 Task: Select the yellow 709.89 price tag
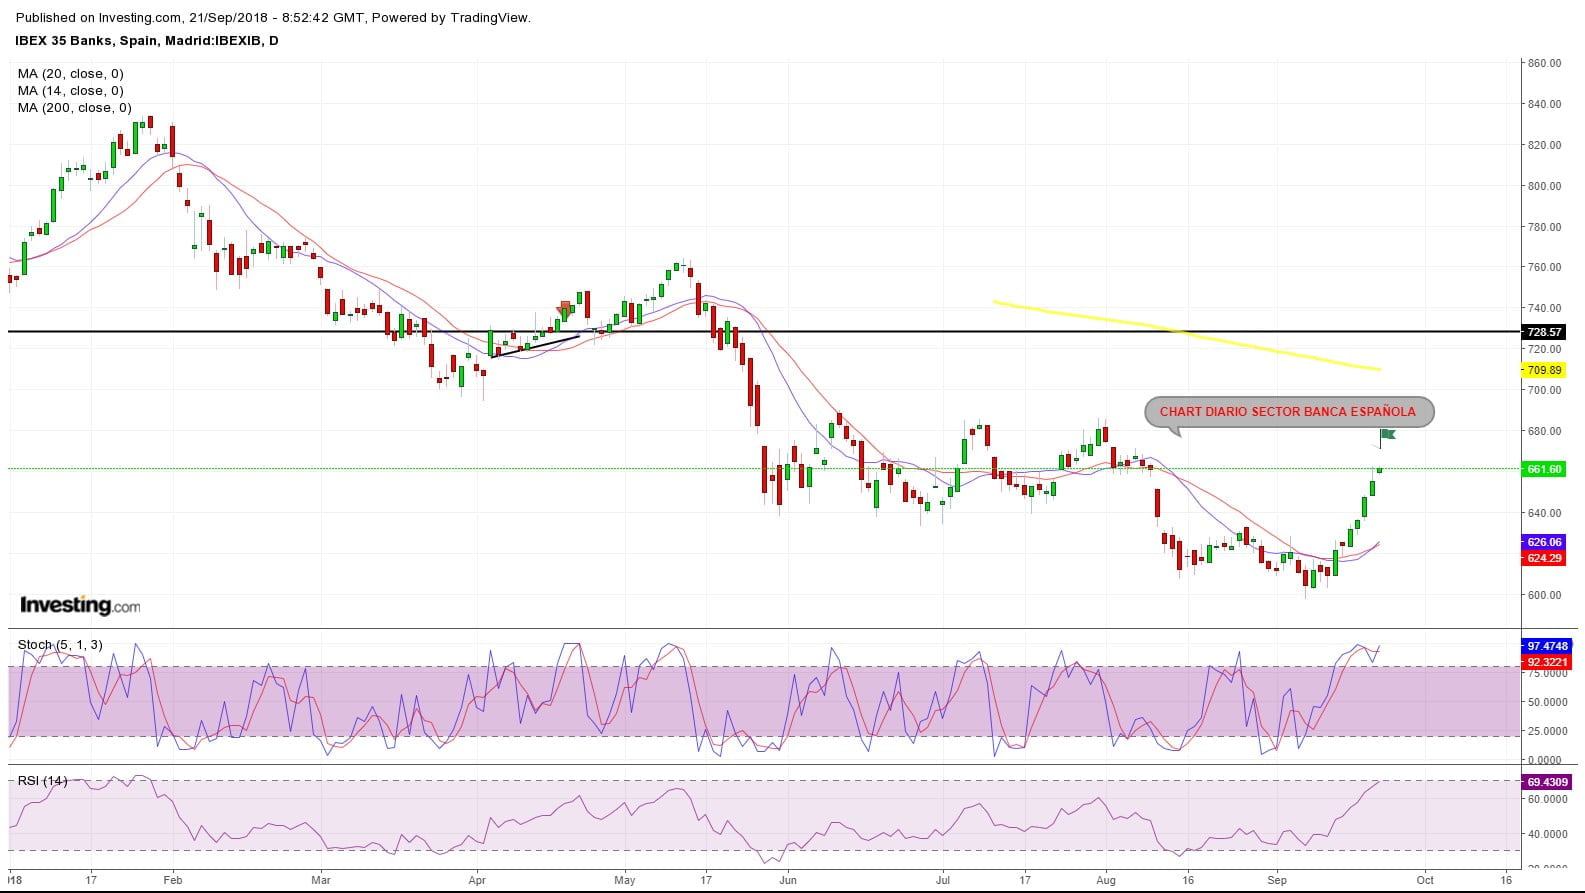(1544, 370)
